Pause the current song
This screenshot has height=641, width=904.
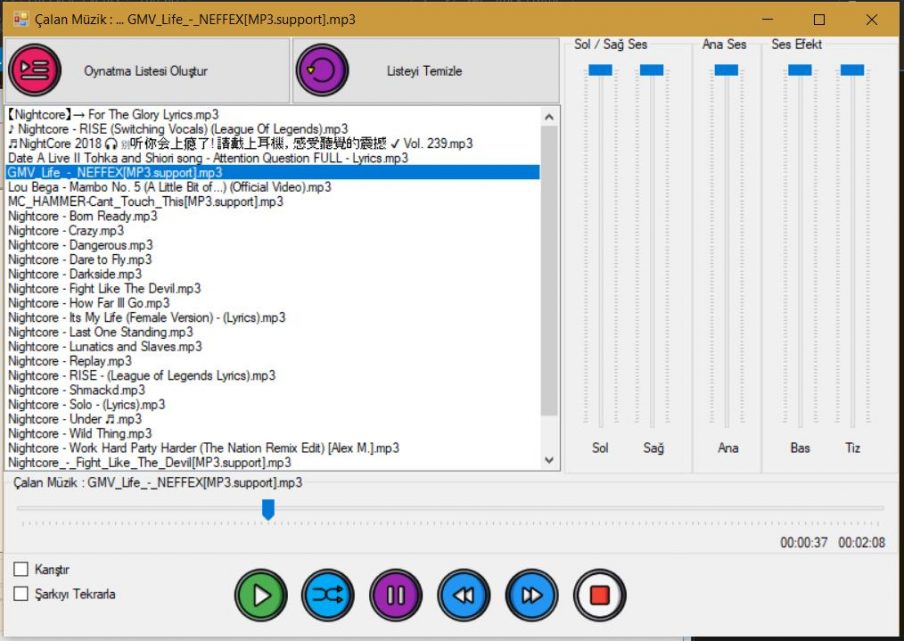point(395,594)
